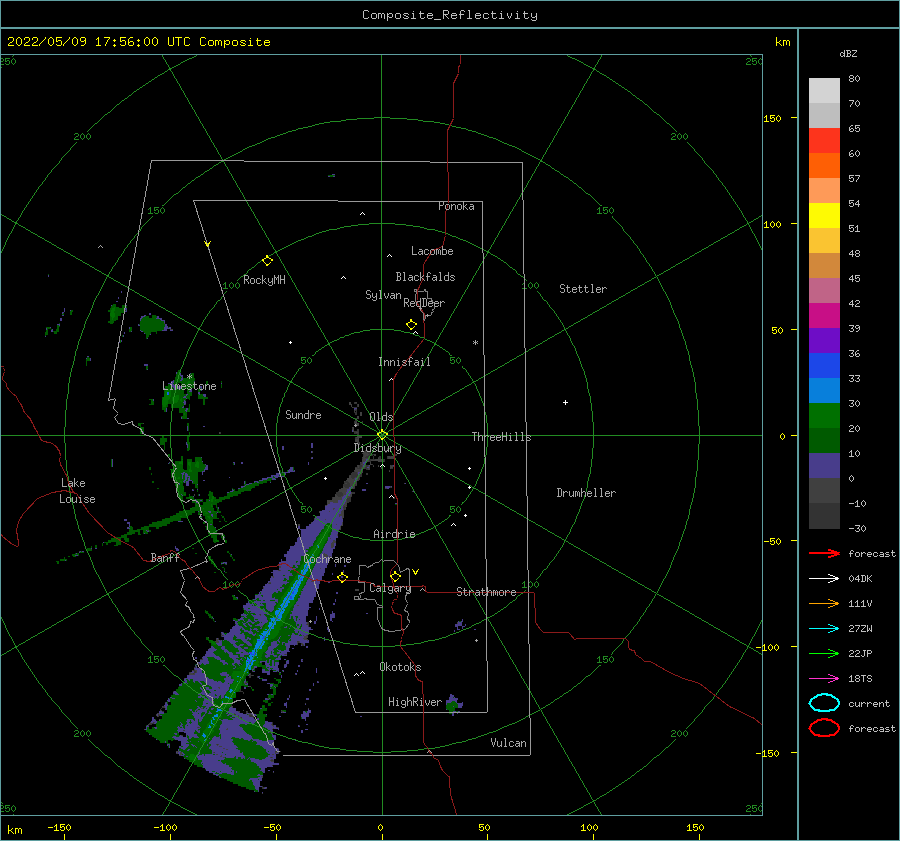Click the Sundre label

(x=303, y=414)
